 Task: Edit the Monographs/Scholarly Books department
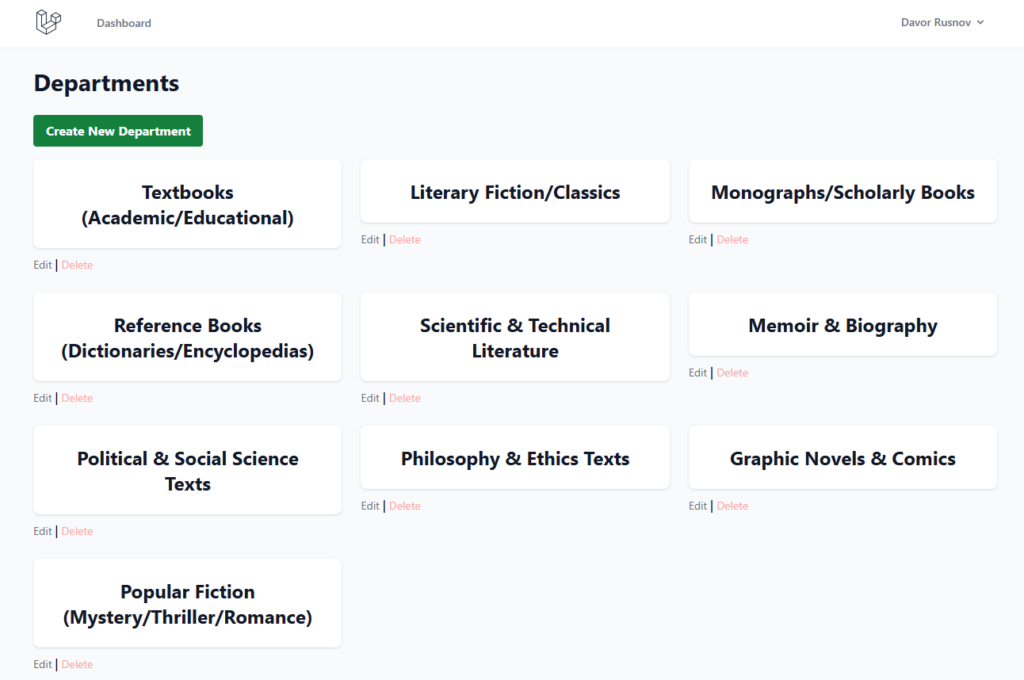[x=698, y=240]
